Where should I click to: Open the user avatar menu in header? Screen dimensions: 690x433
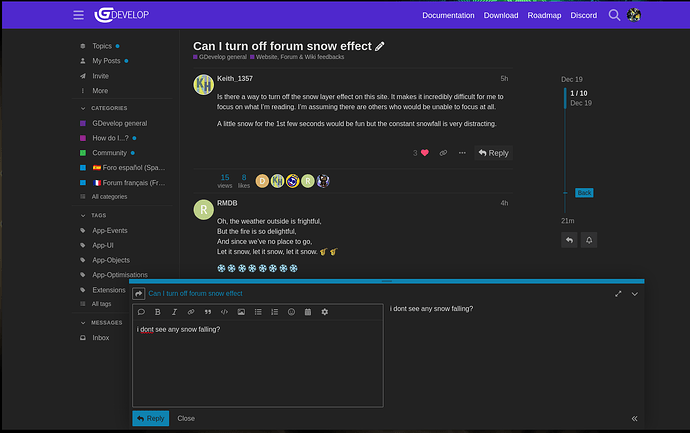tap(634, 15)
